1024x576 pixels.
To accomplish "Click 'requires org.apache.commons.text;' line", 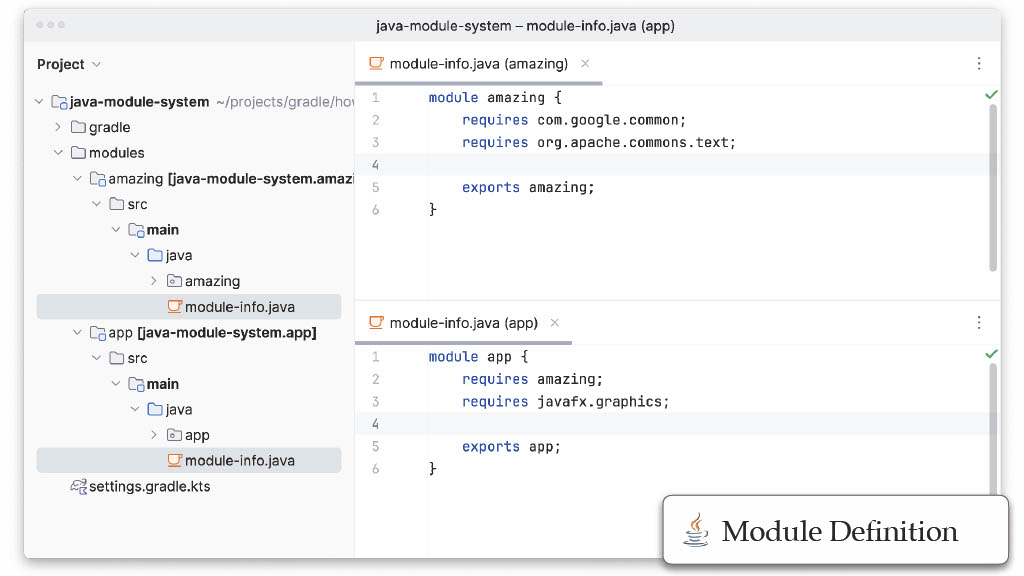I will [x=599, y=142].
